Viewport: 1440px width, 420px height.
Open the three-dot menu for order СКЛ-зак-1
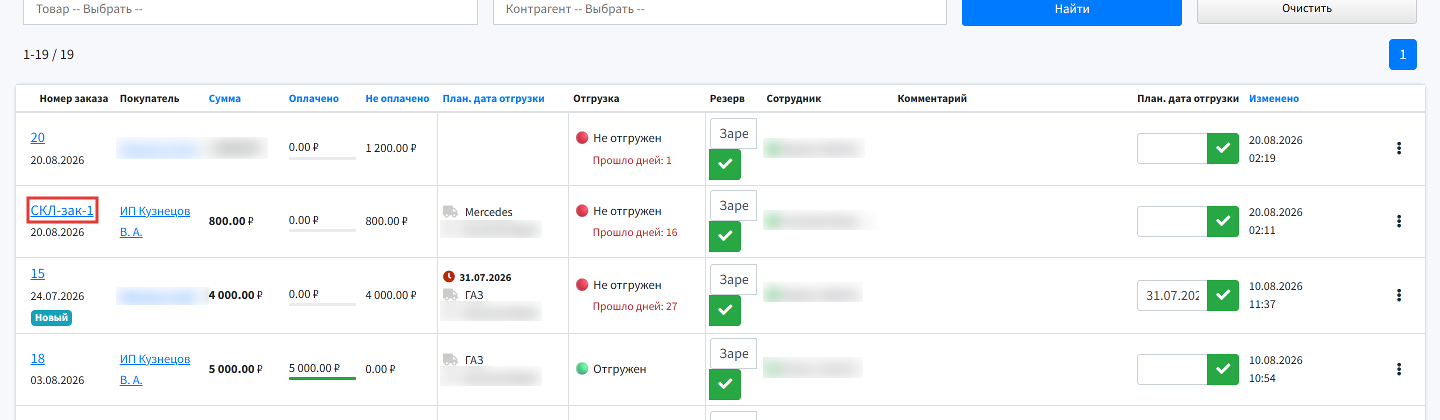1399,221
